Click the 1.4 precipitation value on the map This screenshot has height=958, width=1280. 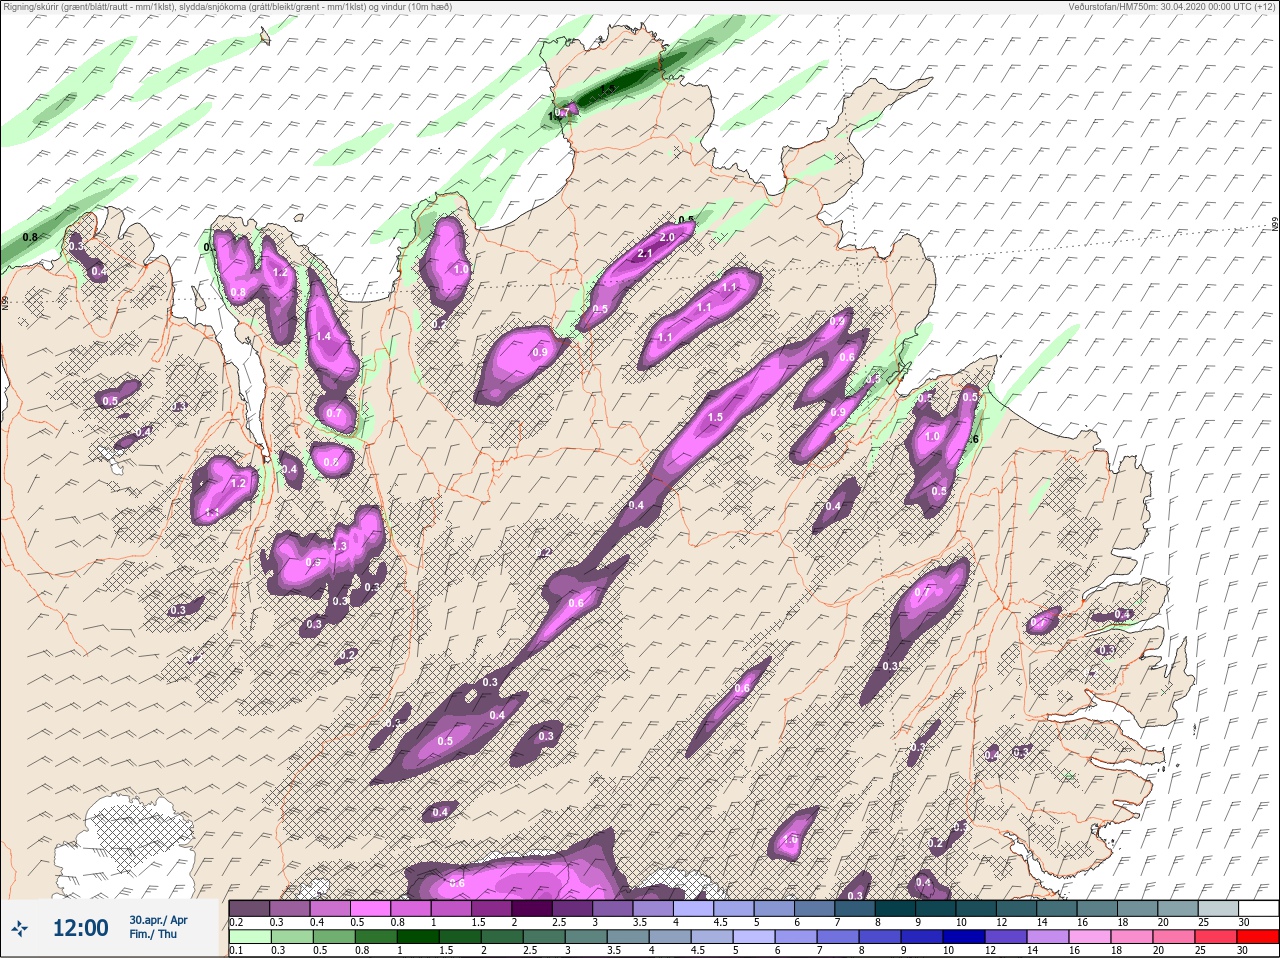(323, 337)
